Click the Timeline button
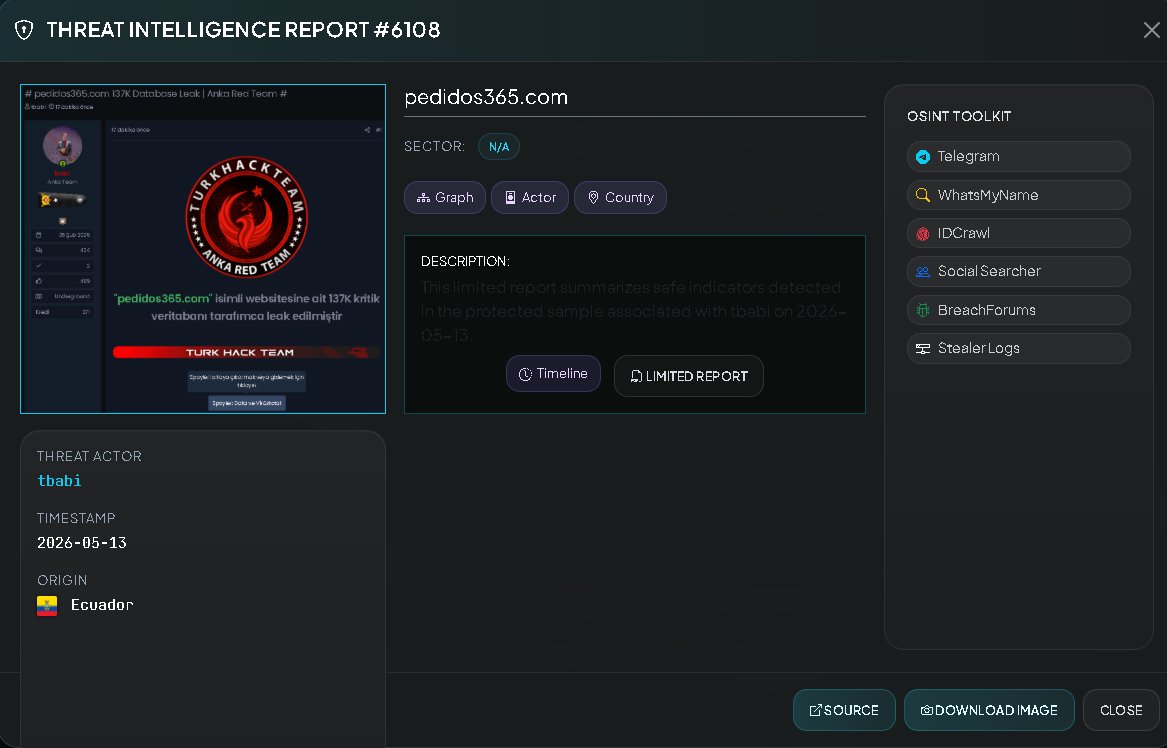Screen dimensions: 1167x748 553,374
